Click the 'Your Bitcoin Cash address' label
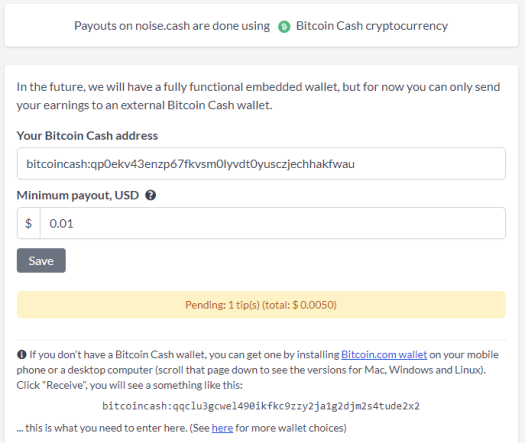Screen dimensions: 525x443 point(87,136)
